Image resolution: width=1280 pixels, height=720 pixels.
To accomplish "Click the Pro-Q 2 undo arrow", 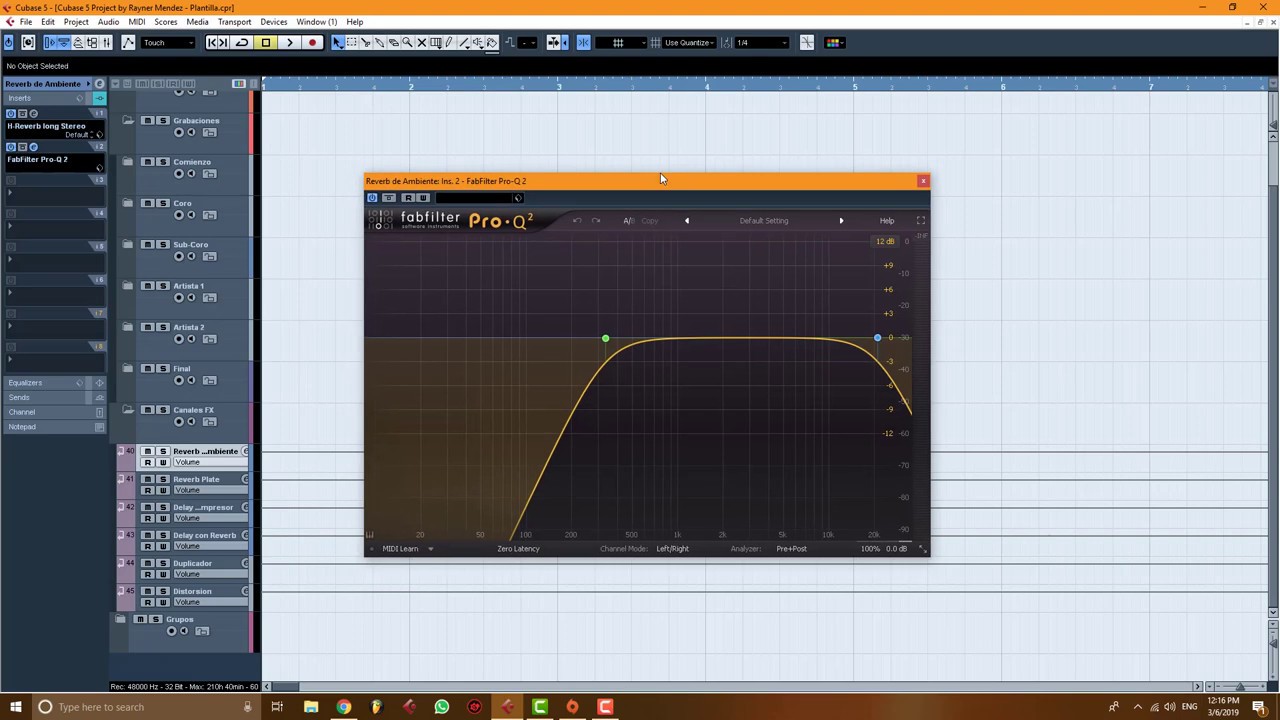I will pyautogui.click(x=577, y=220).
